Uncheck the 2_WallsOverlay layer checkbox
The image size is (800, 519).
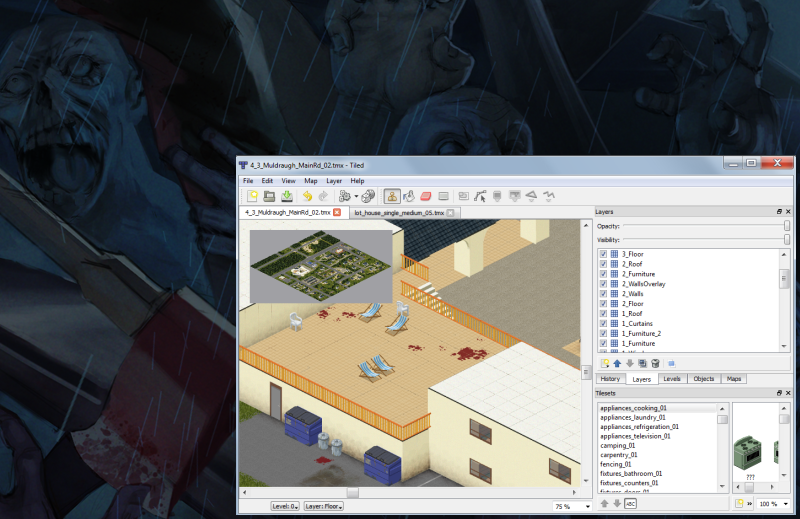click(604, 284)
